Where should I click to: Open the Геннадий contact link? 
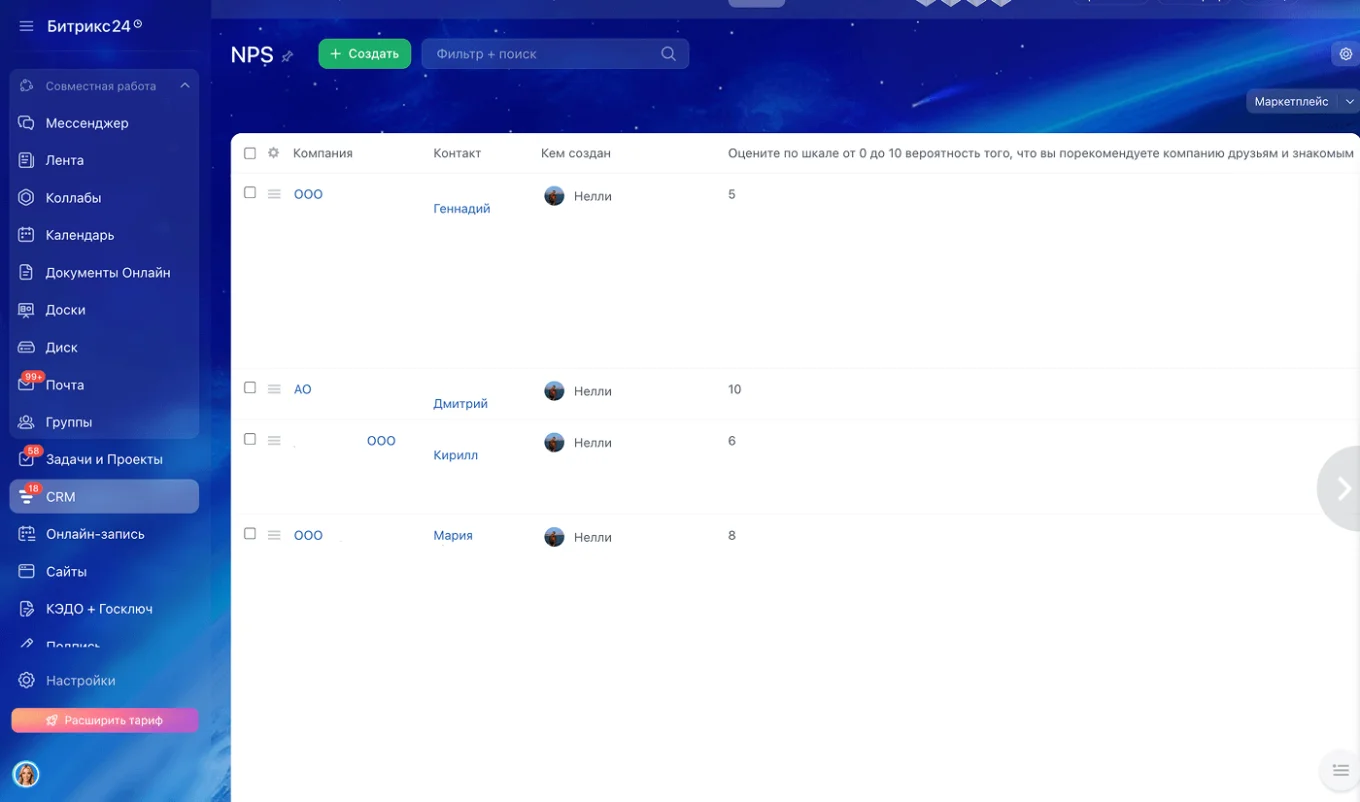click(461, 209)
